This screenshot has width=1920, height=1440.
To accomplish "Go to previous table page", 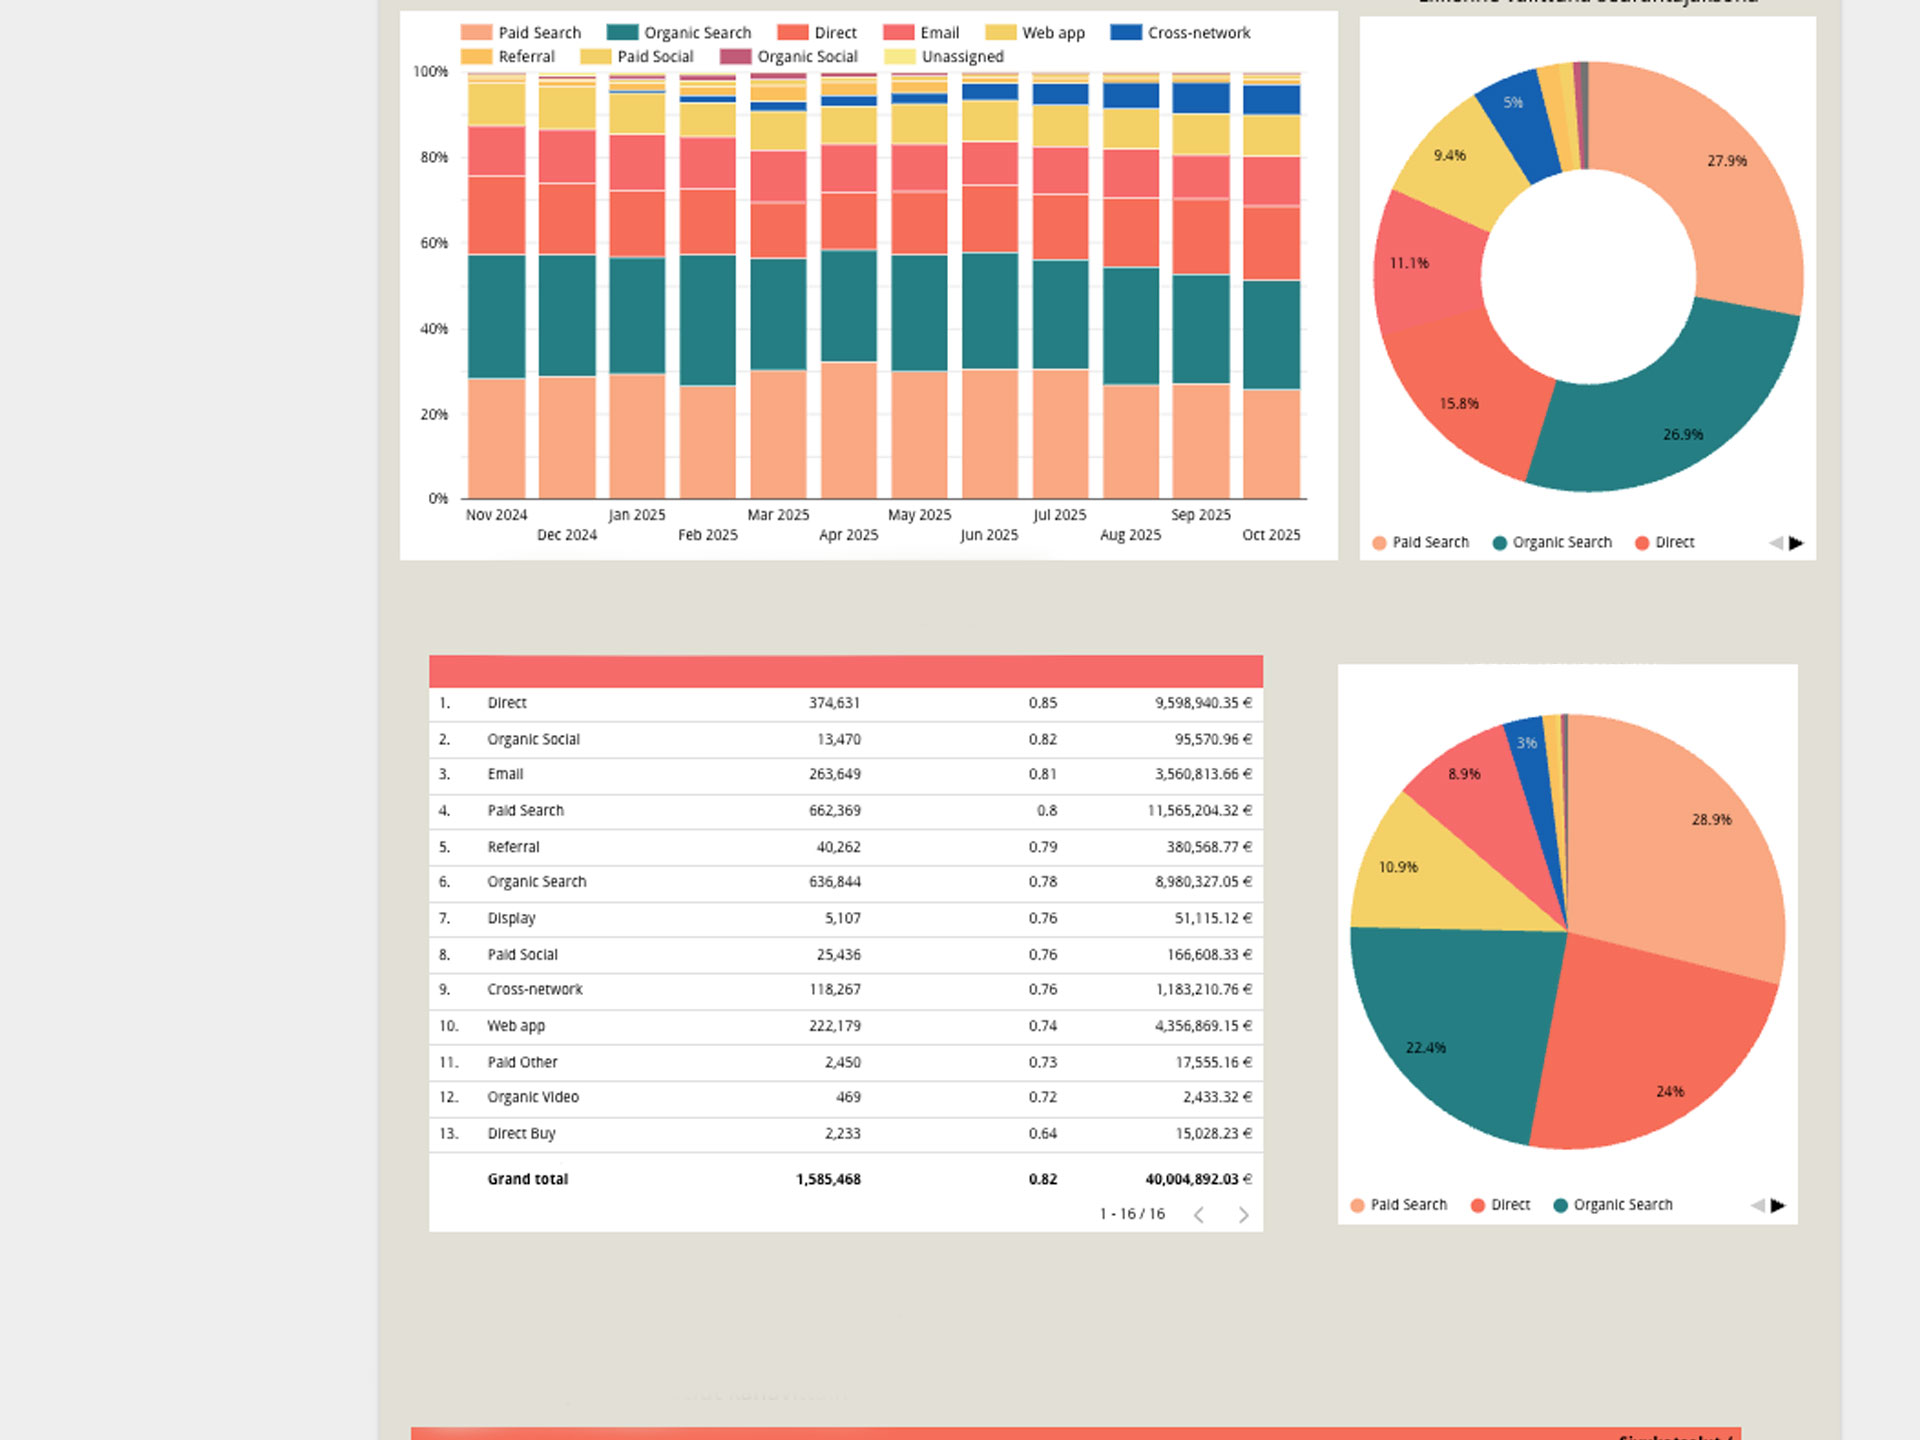I will tap(1199, 1214).
